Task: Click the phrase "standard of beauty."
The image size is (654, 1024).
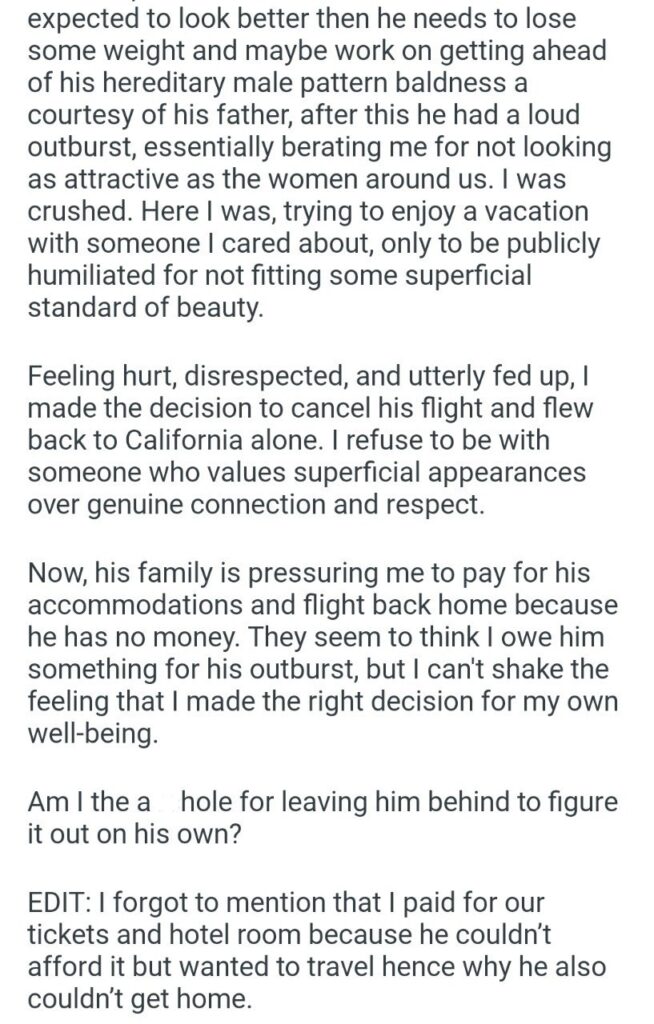Action: 145,306
